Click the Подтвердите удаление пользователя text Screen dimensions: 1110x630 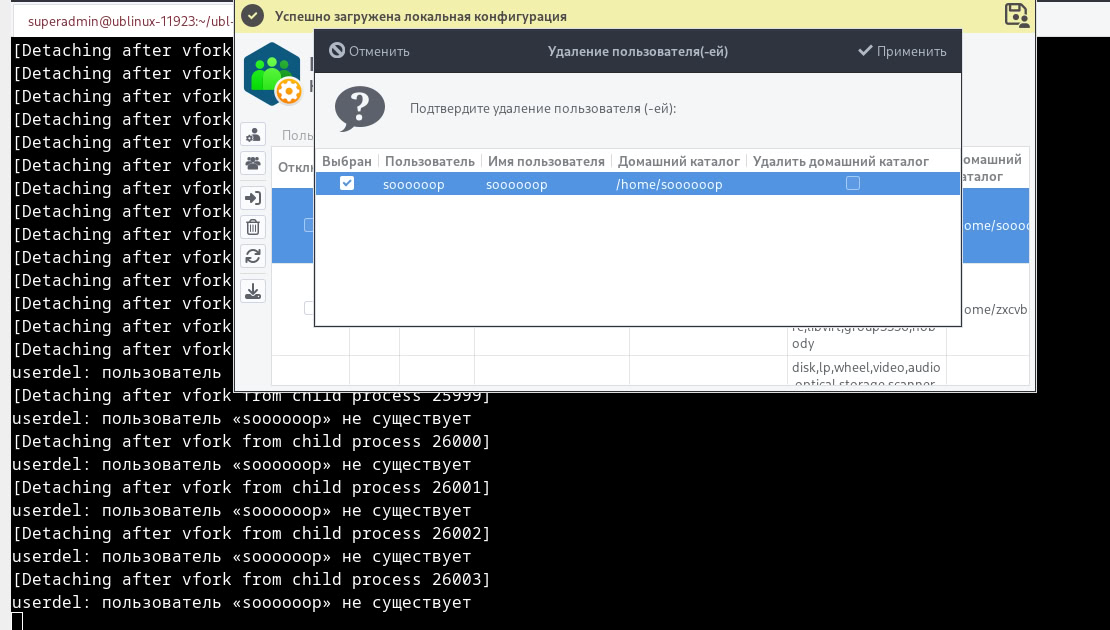pos(543,108)
